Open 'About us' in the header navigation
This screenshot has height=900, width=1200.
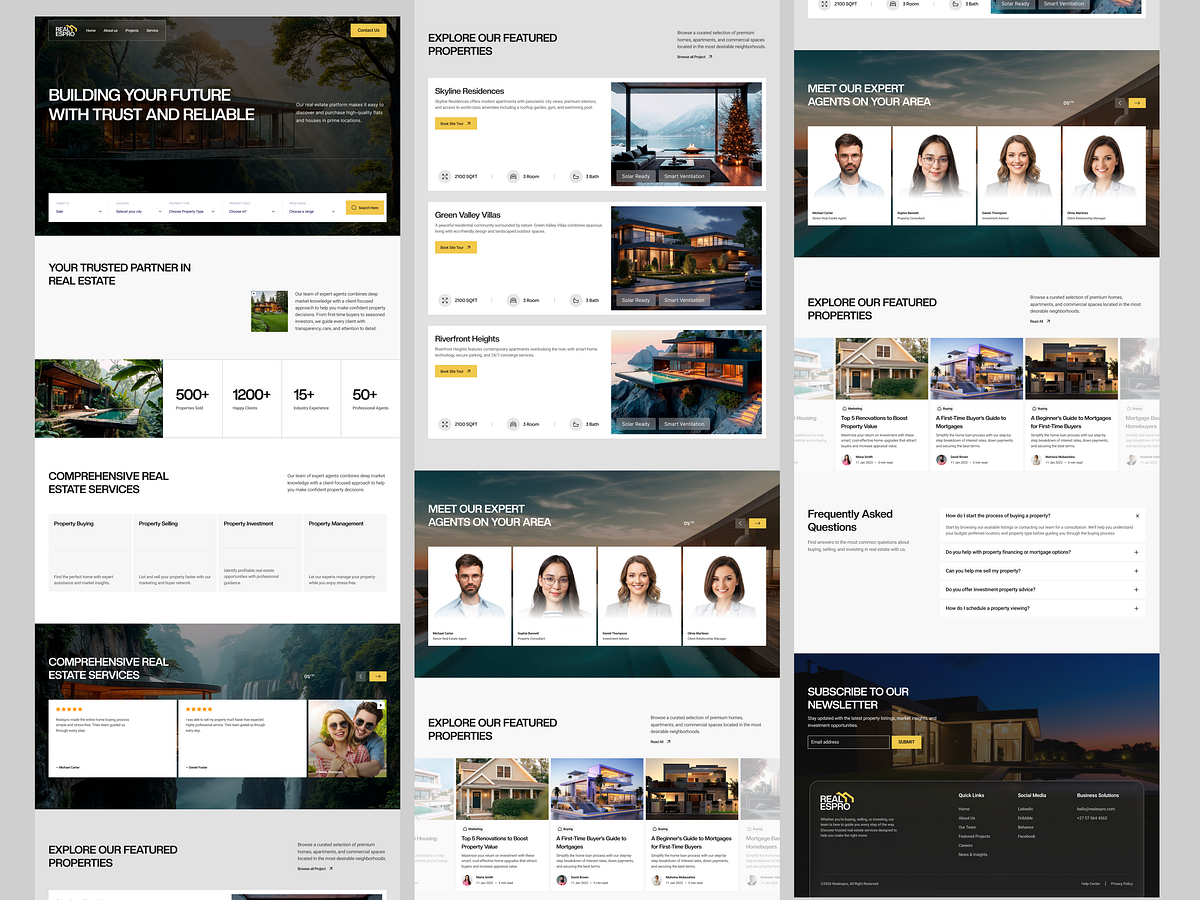coord(110,31)
